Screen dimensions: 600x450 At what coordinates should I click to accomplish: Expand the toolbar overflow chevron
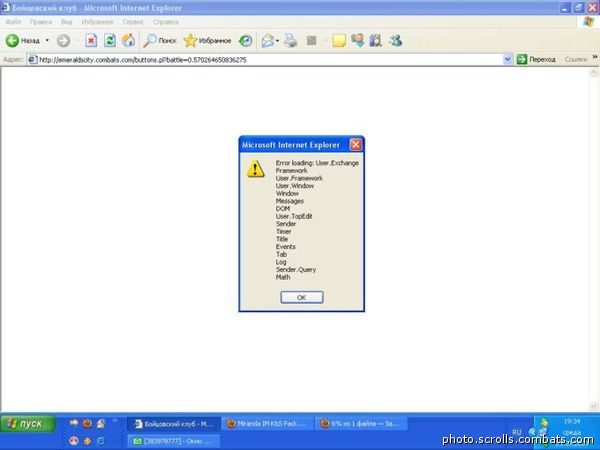coord(595,57)
